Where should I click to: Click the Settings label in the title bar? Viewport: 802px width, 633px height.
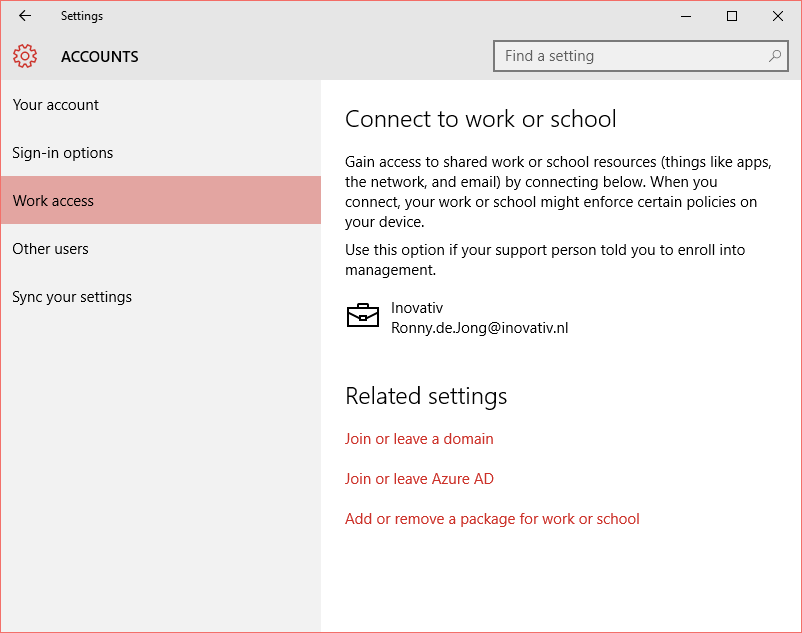(x=82, y=15)
